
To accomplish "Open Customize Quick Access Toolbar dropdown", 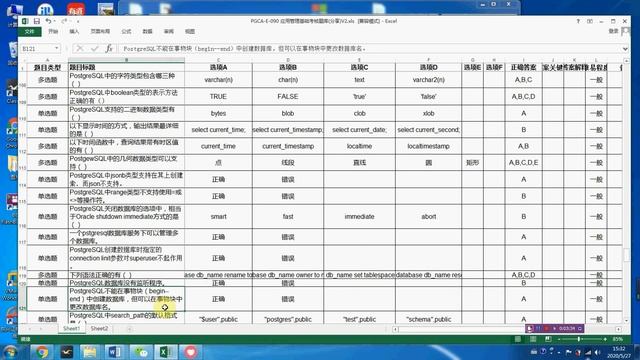I will [x=78, y=21].
